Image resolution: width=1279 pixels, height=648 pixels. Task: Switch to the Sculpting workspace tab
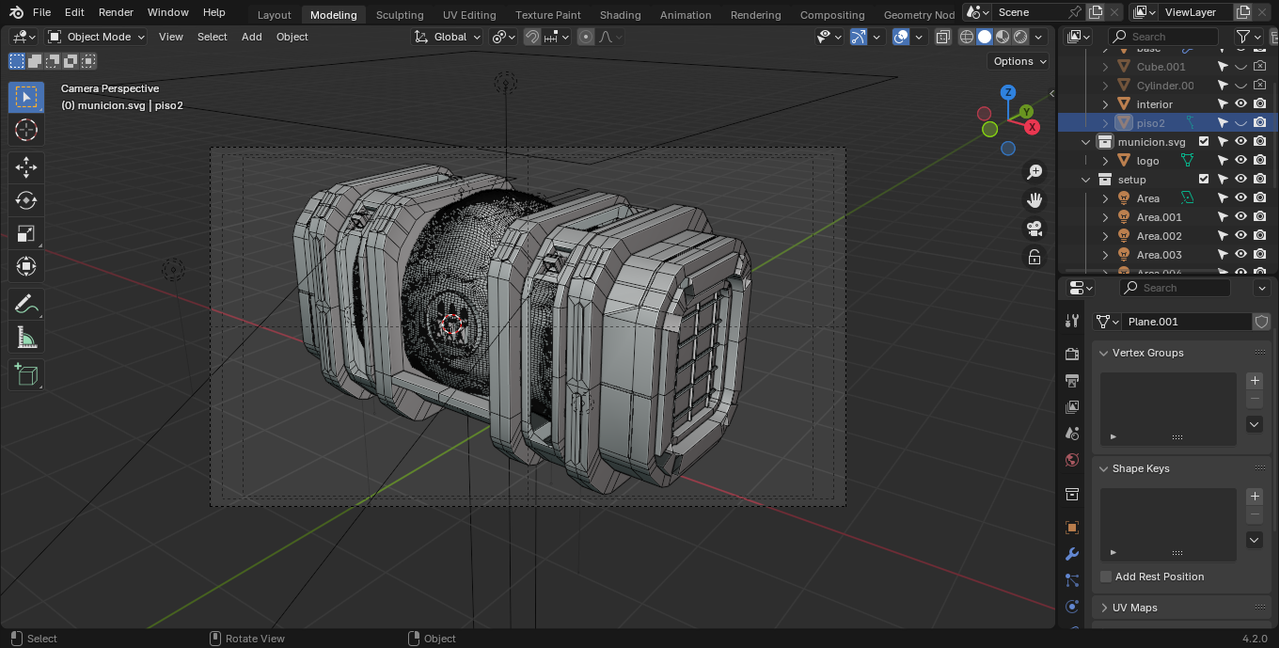point(399,15)
